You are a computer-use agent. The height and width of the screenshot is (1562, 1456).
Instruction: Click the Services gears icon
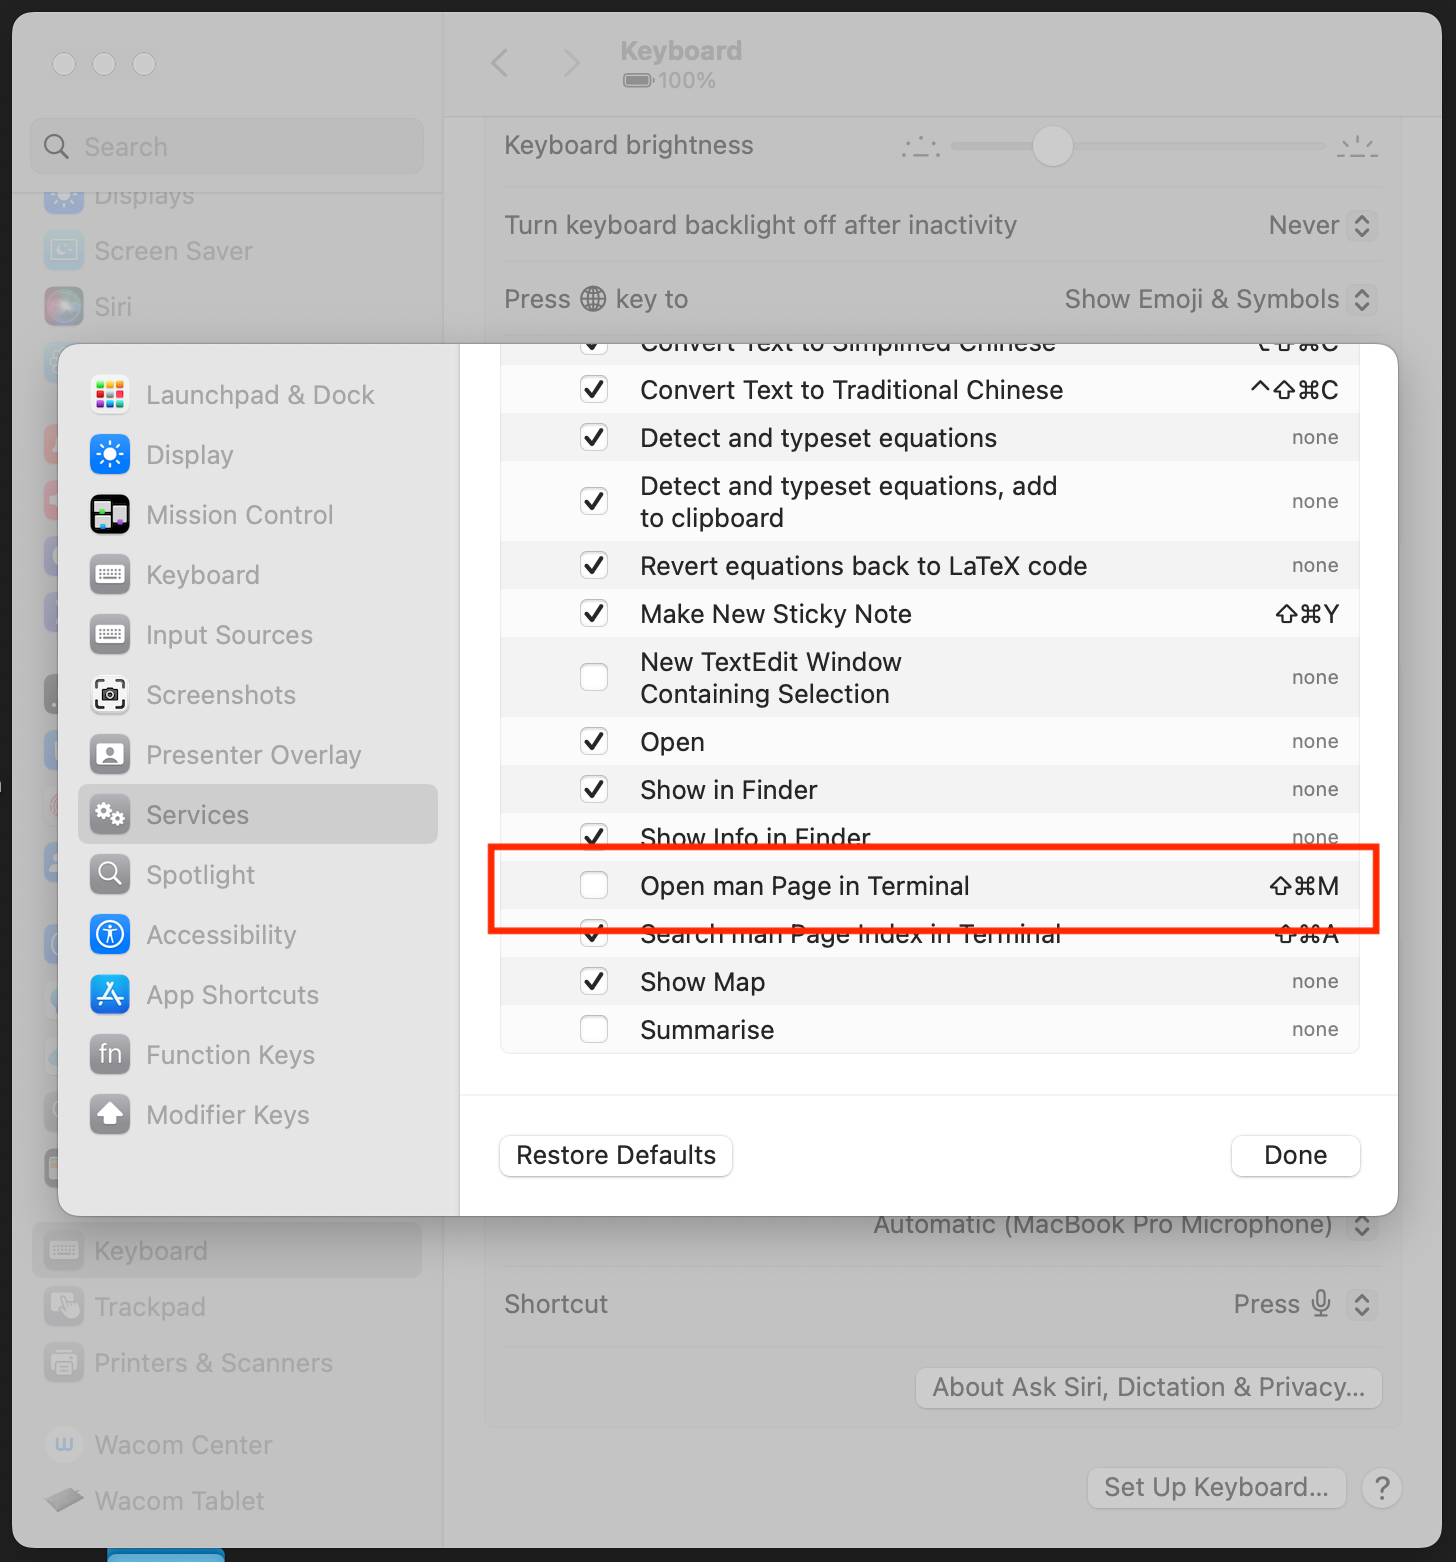(x=110, y=814)
